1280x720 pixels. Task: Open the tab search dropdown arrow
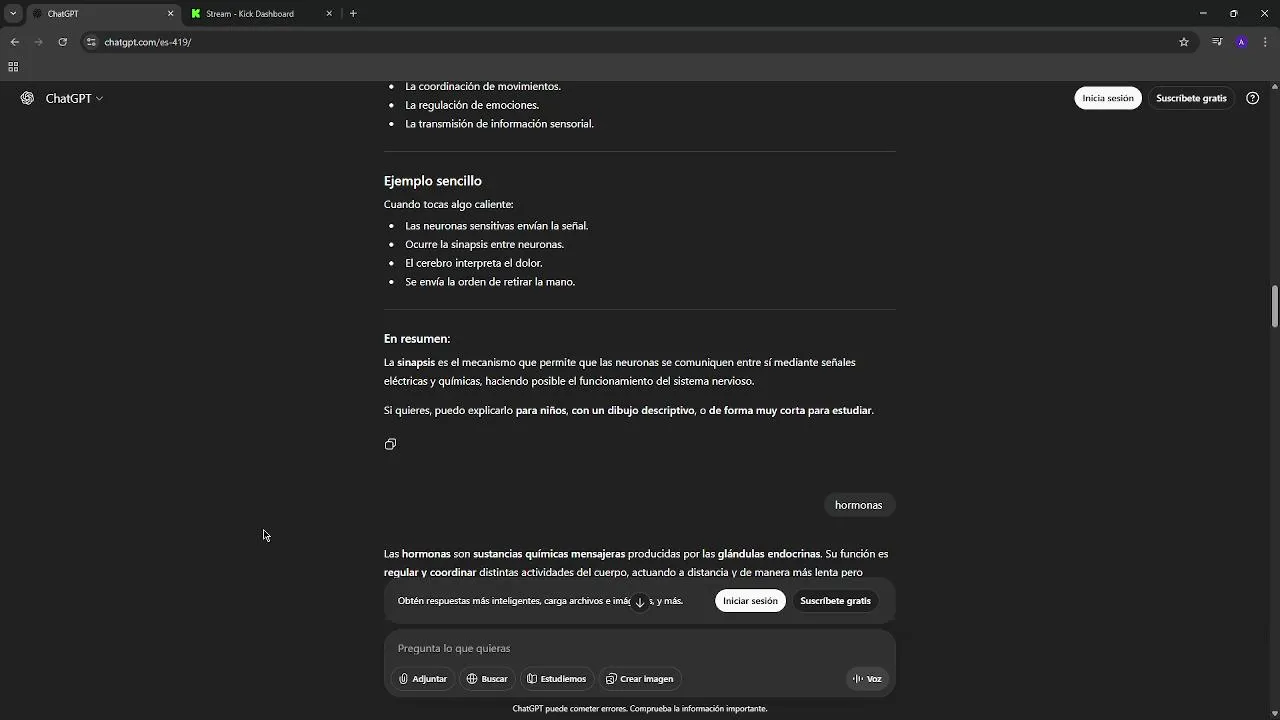click(x=13, y=14)
